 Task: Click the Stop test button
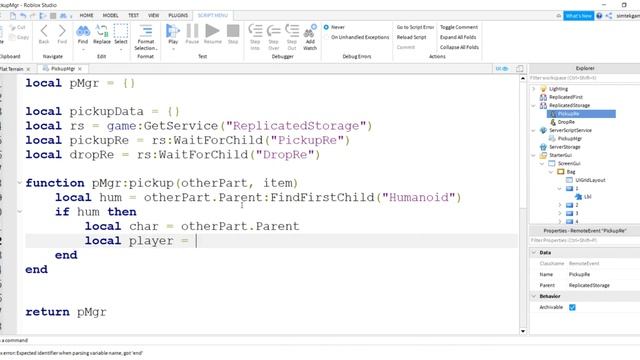(233, 31)
